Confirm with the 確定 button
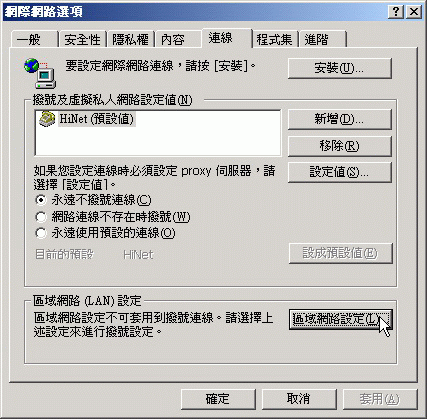The height and width of the screenshot is (419, 427). pos(218,399)
